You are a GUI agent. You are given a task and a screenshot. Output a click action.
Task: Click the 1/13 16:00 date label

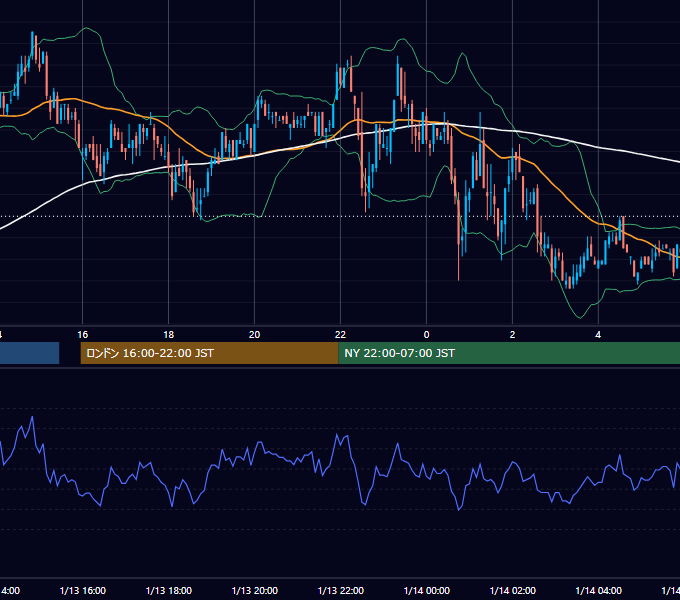click(82, 590)
